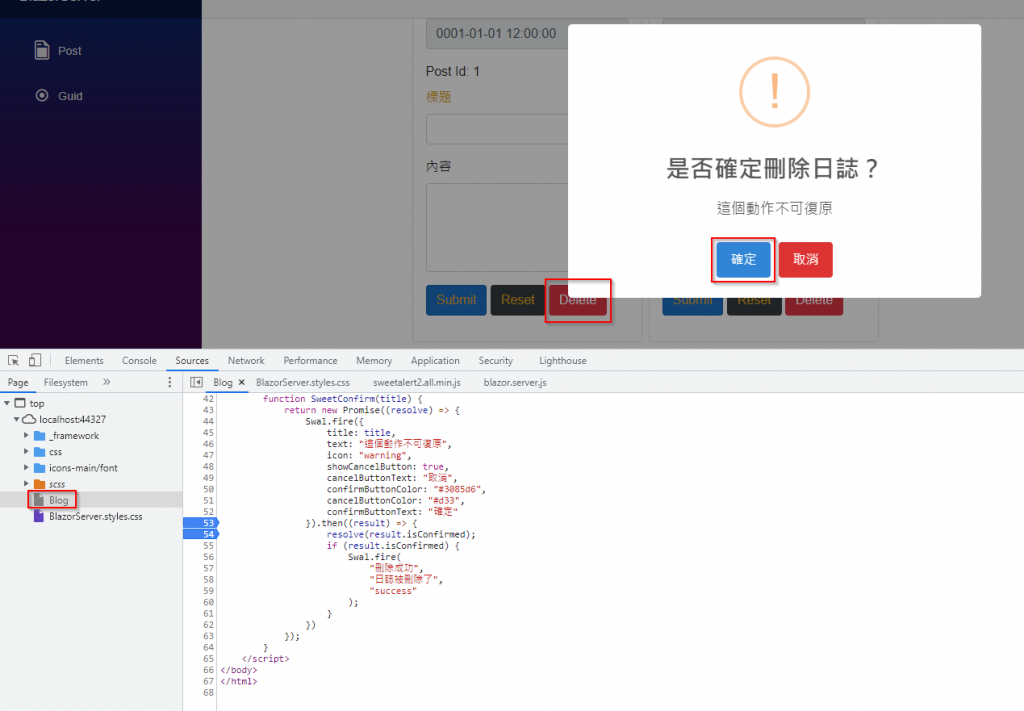Open the three-dot menu in Sources navigator

pos(170,382)
